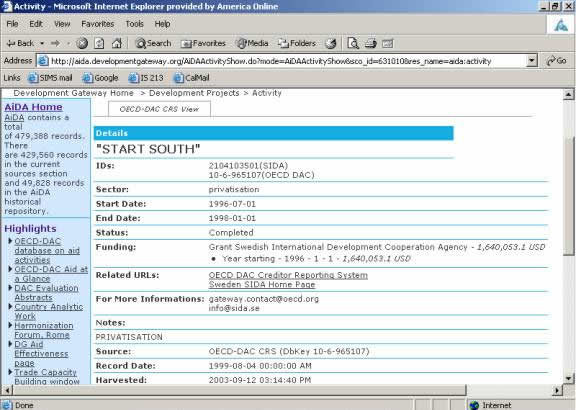This screenshot has height=410, width=576.
Task: Click the Details section header
Action: tap(273, 133)
